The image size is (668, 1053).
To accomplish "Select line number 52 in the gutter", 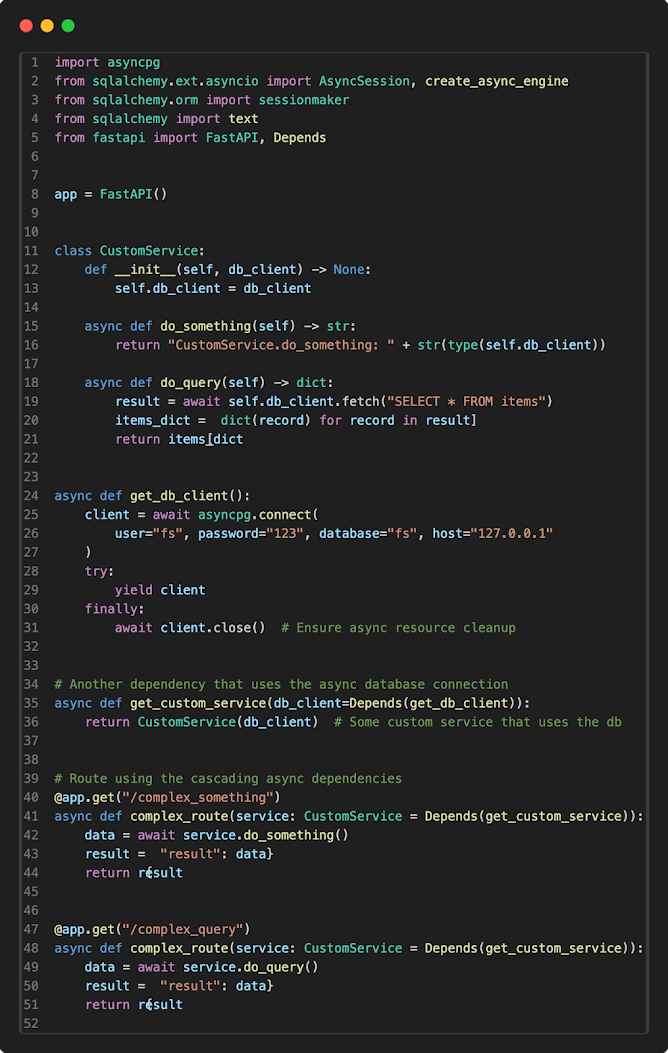I will click(x=32, y=1024).
